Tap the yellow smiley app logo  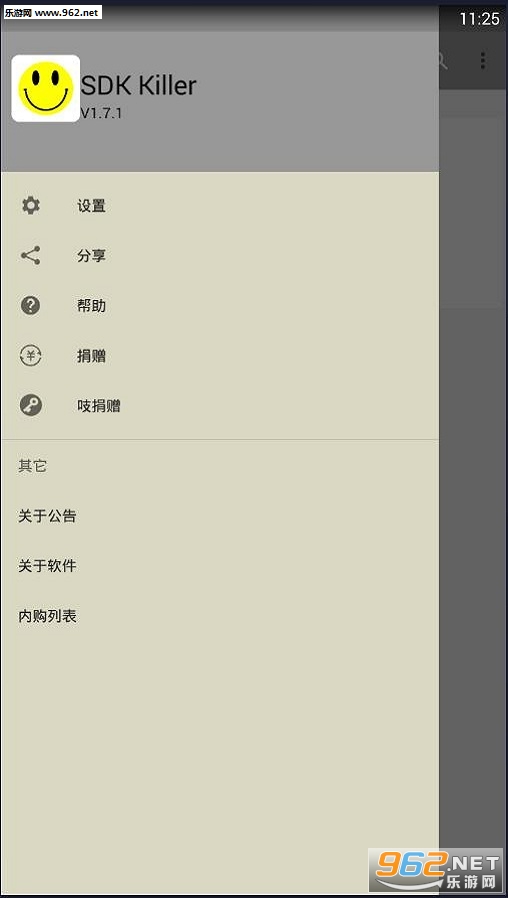point(46,88)
